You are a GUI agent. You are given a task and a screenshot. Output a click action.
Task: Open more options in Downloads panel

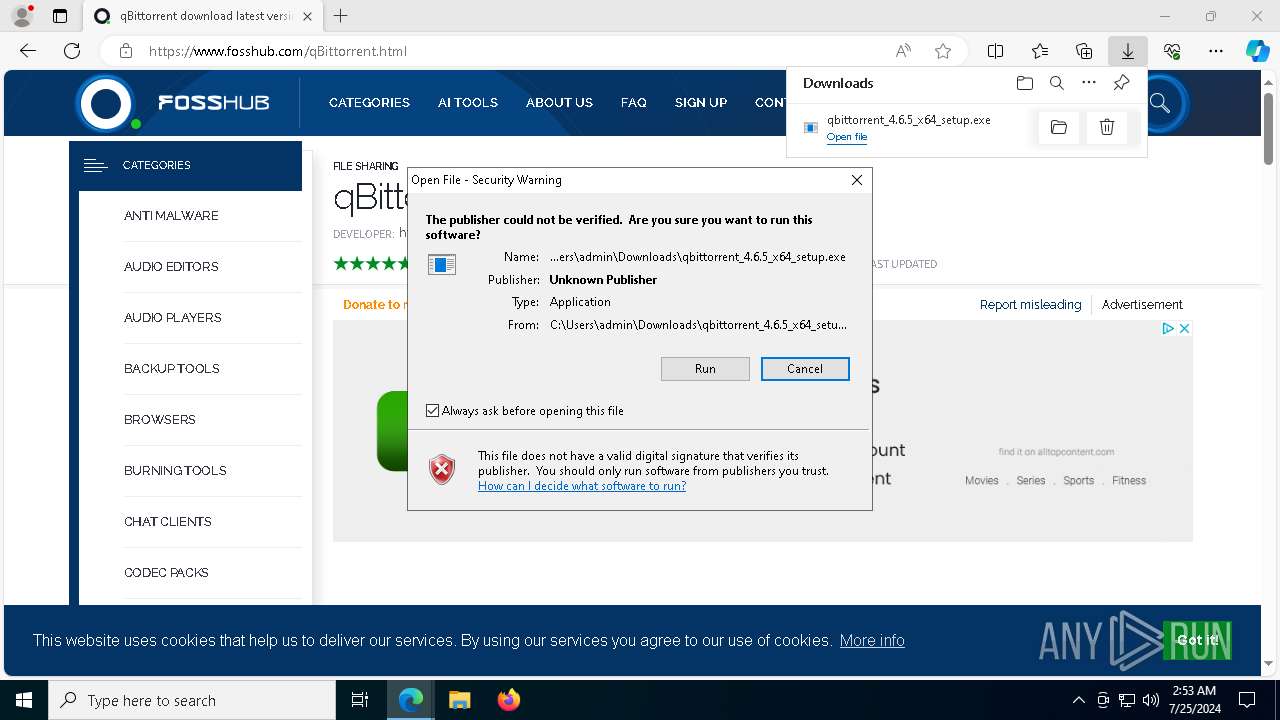pyautogui.click(x=1089, y=83)
